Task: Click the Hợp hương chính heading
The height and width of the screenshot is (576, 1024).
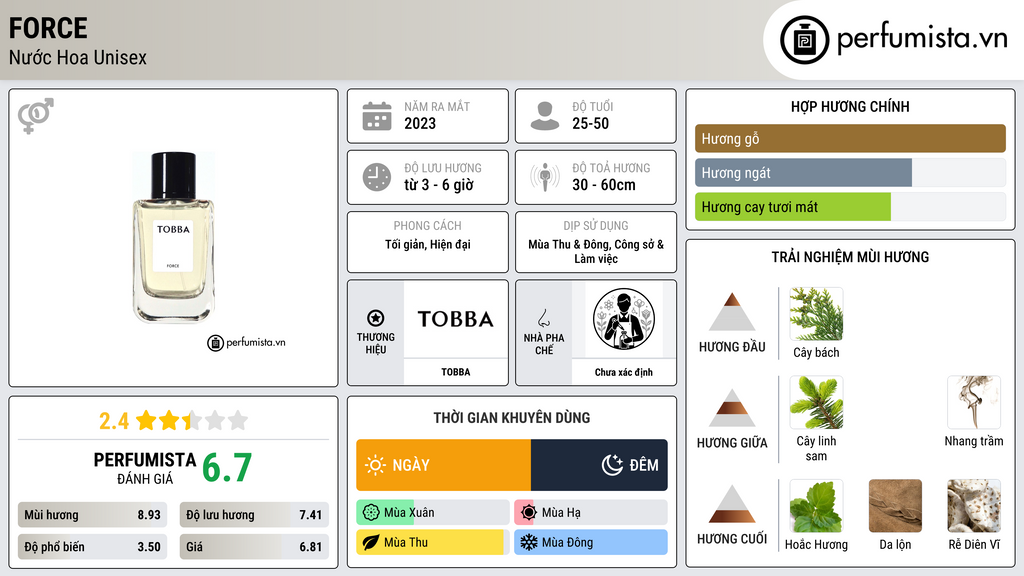Action: [850, 106]
